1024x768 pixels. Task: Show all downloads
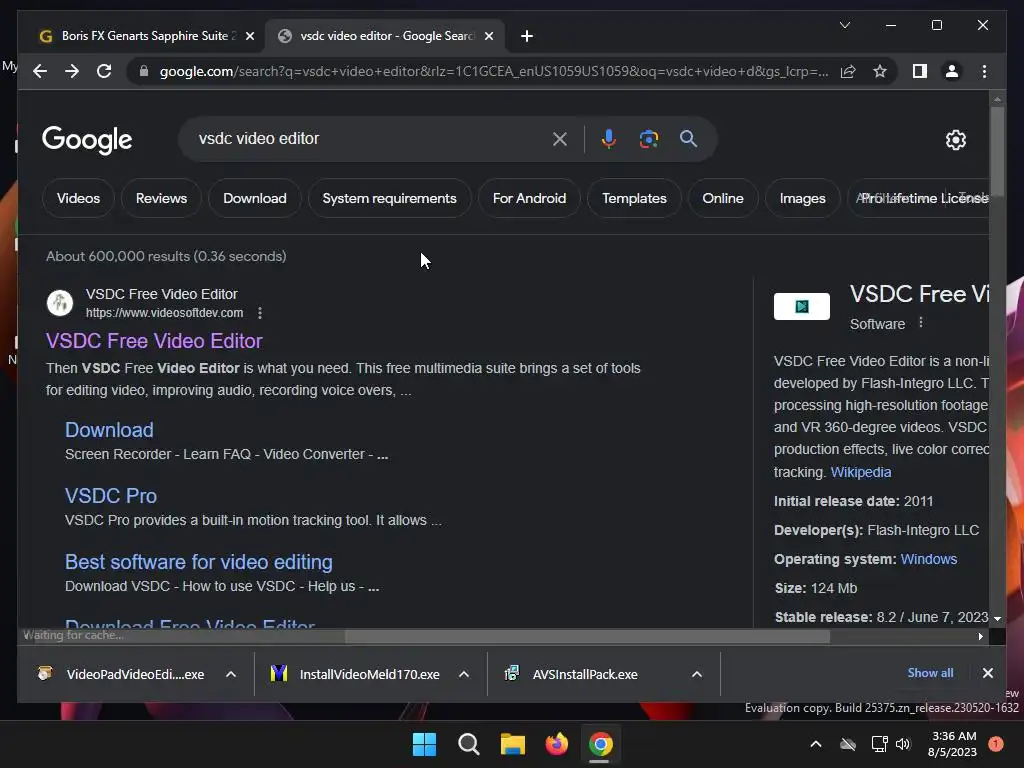point(930,673)
